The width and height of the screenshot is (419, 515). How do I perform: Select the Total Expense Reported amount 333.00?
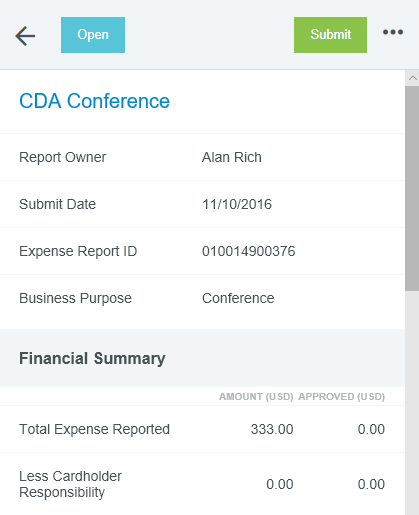coord(272,429)
